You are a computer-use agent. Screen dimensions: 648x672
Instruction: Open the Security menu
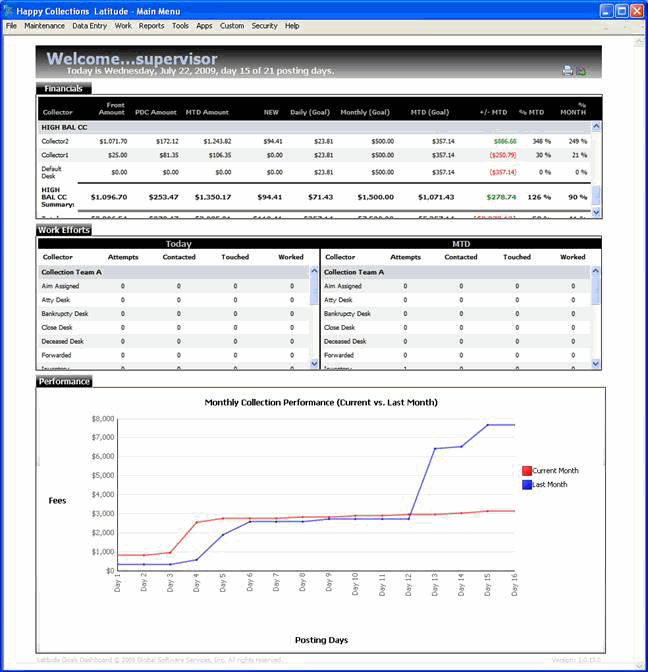[x=264, y=26]
